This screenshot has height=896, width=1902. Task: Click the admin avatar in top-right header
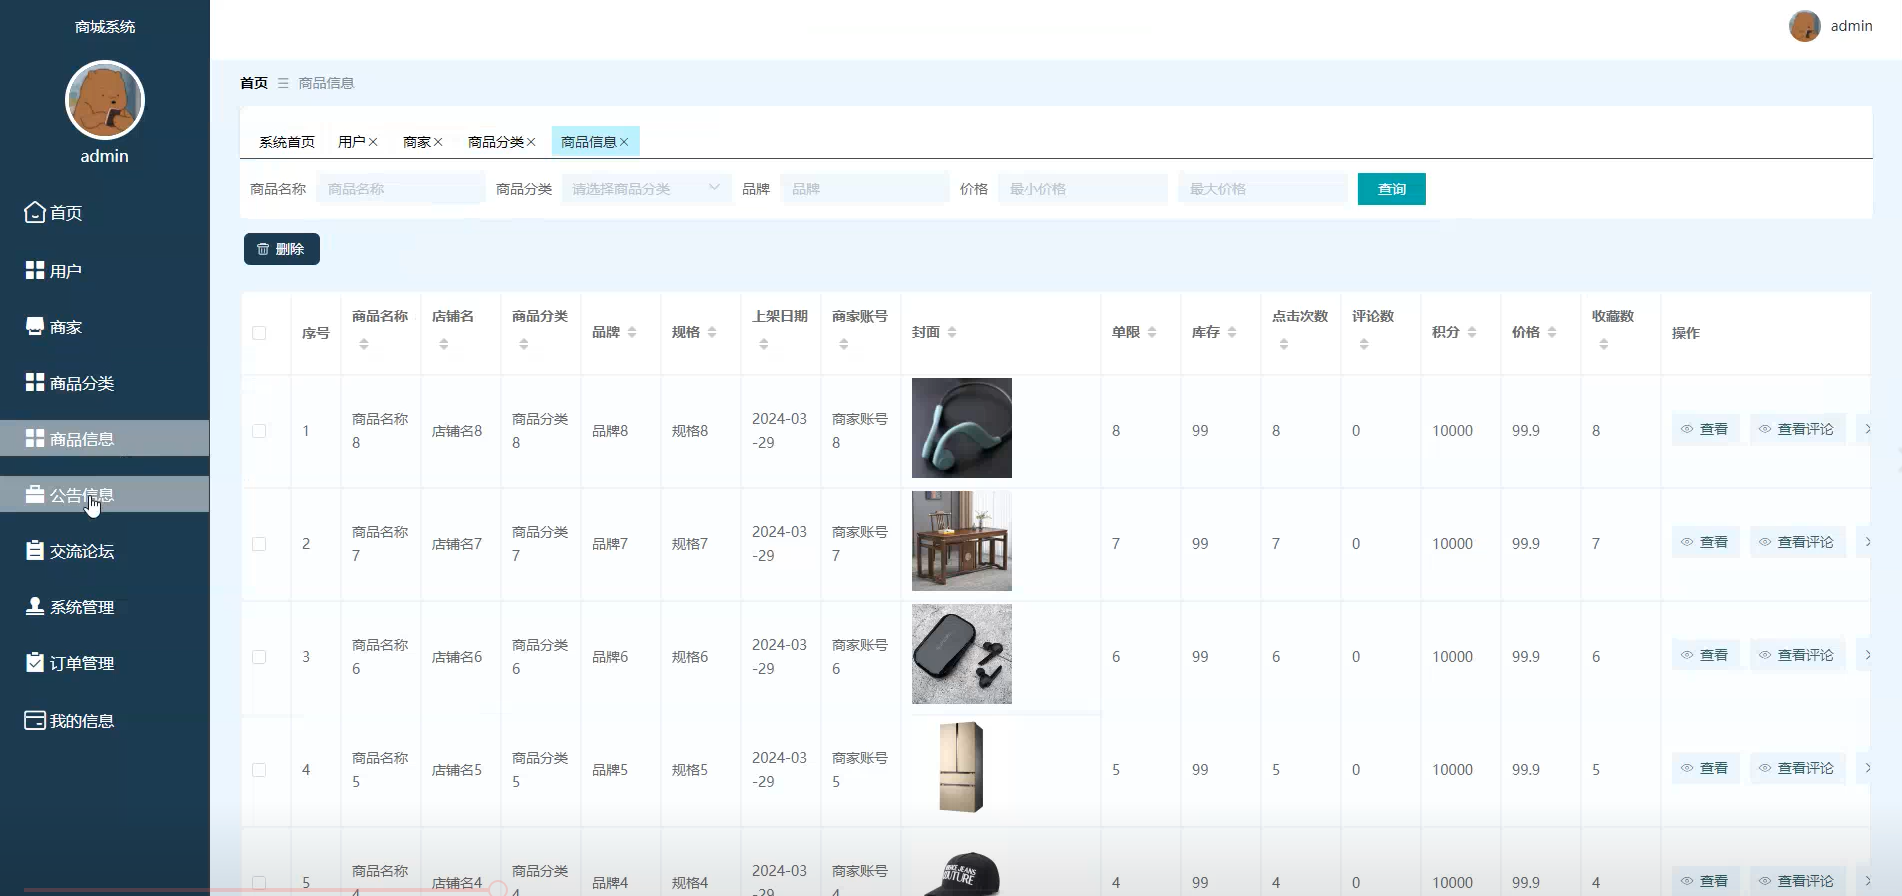tap(1805, 26)
